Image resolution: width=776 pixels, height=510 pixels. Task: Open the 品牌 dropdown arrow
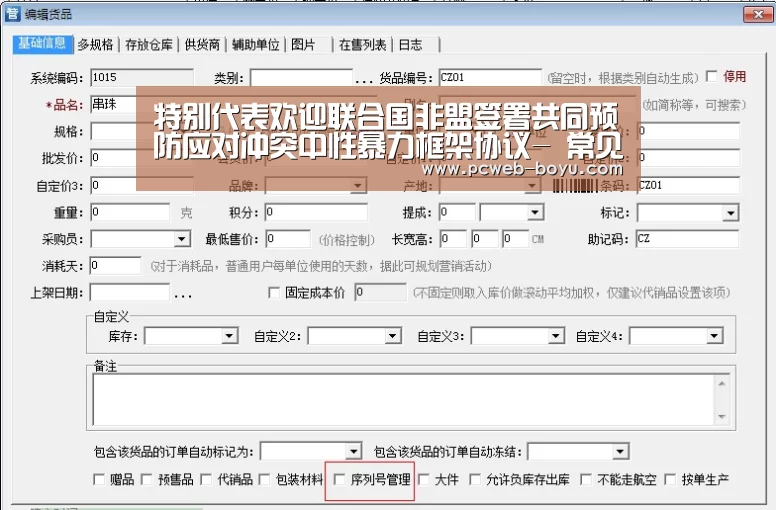pyautogui.click(x=357, y=186)
